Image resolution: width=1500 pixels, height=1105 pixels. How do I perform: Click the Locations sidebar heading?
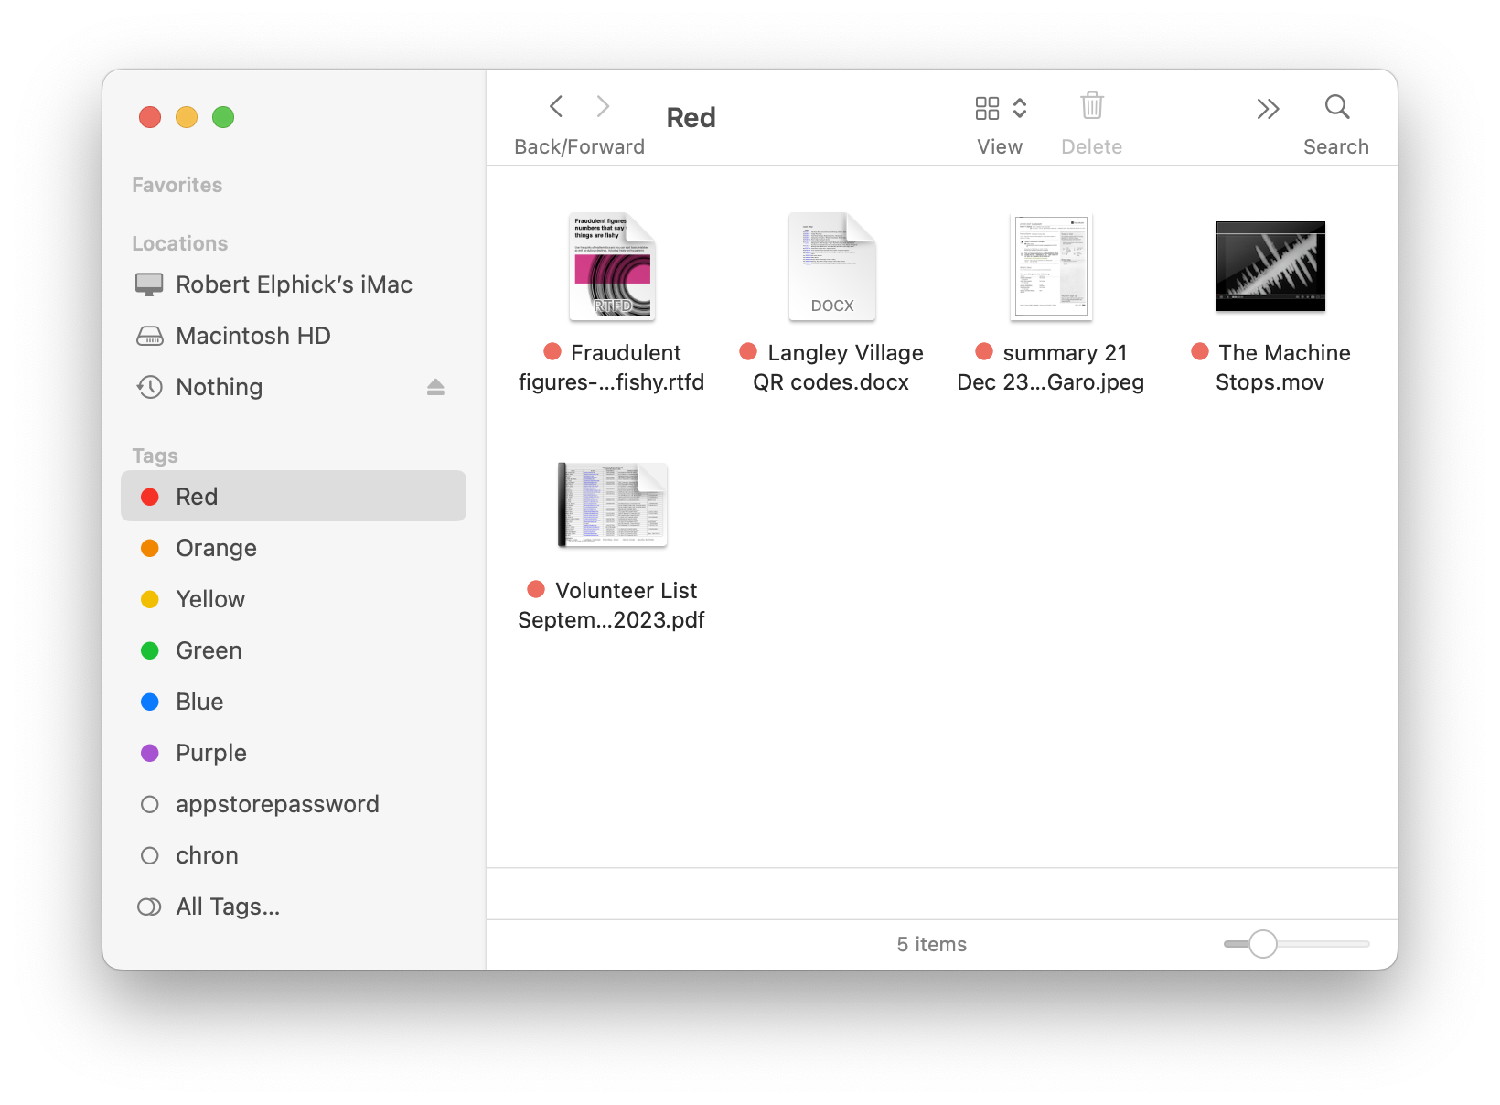pos(180,244)
